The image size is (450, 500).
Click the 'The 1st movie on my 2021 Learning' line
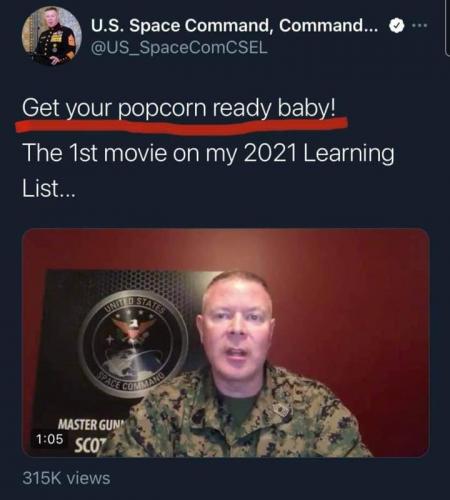pyautogui.click(x=208, y=153)
